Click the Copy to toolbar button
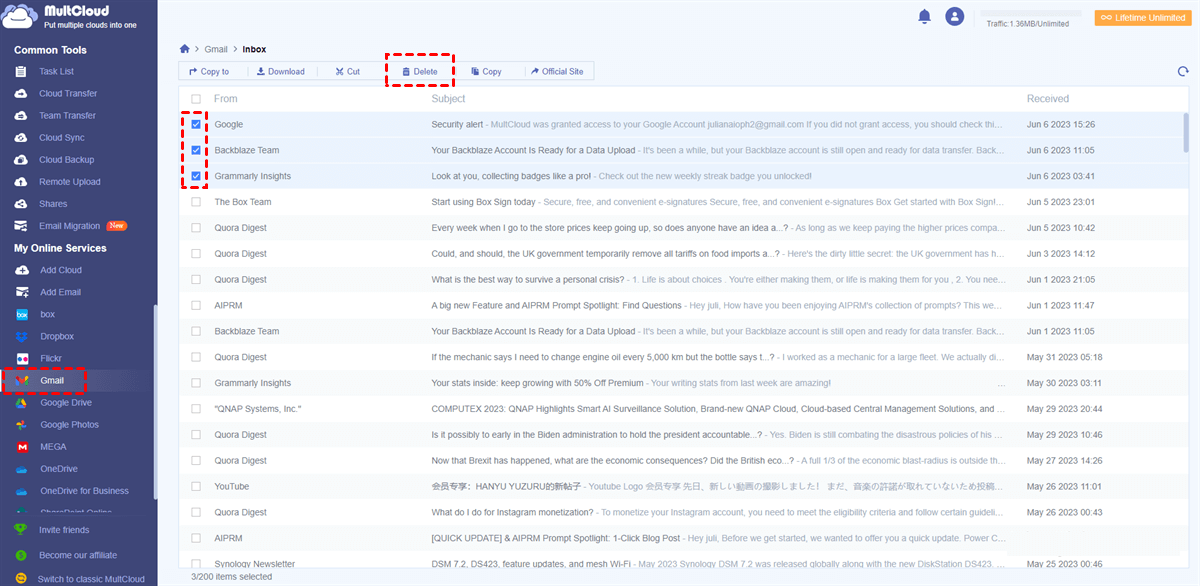Screen dimensions: 1200x586 pos(209,71)
